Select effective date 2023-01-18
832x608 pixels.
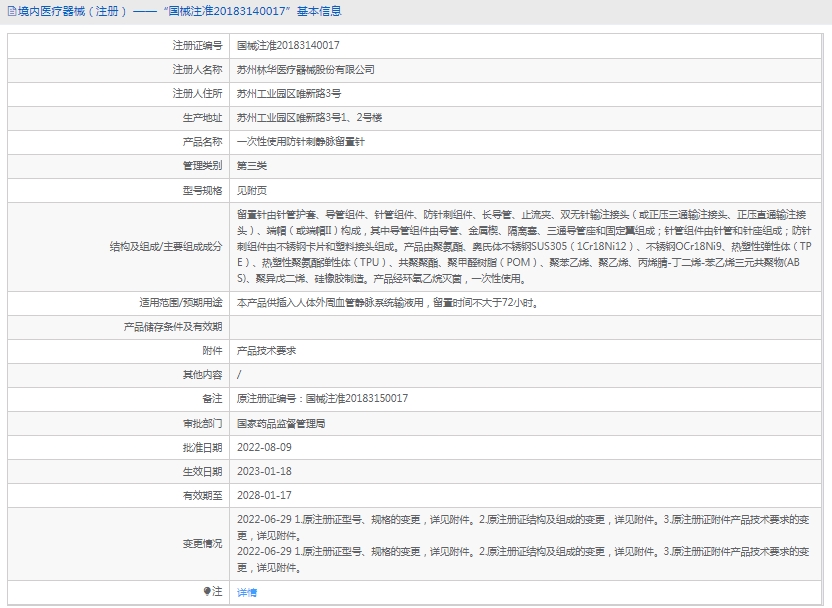click(x=264, y=471)
